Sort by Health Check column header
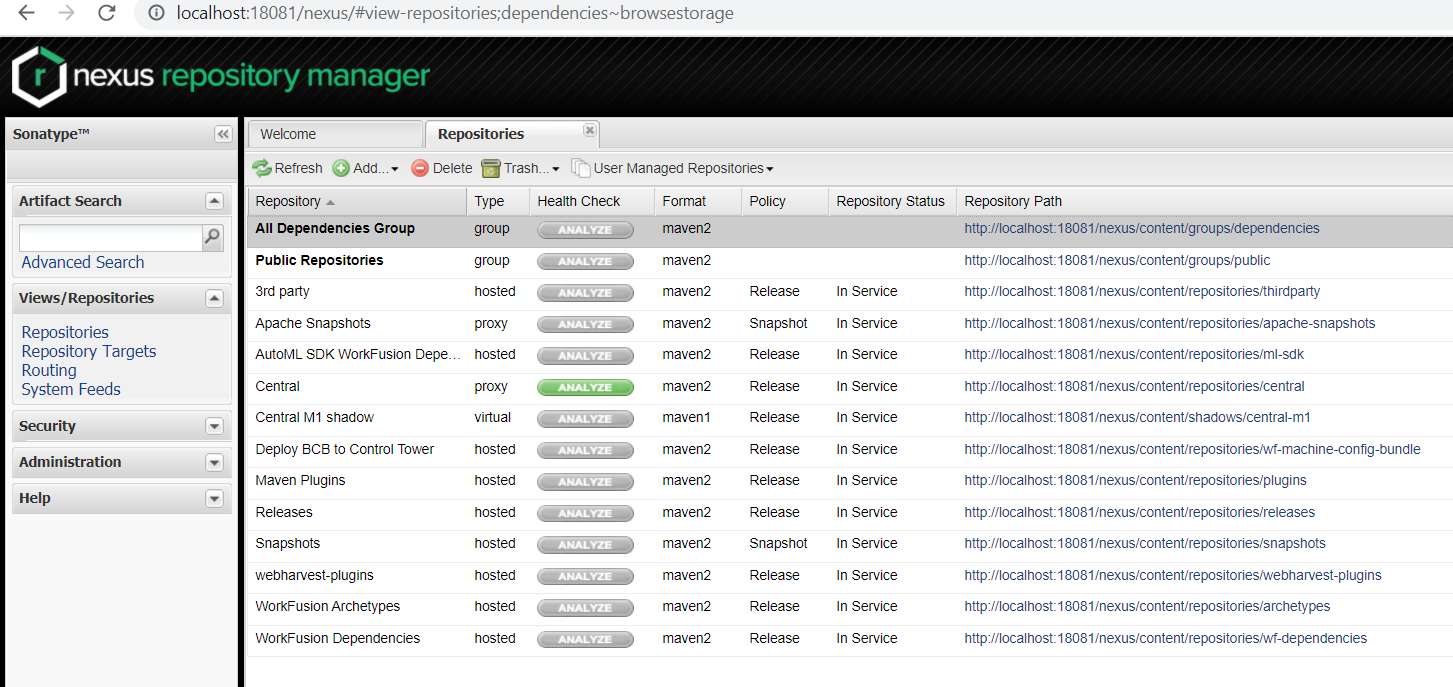Viewport: 1453px width, 687px height. click(x=592, y=201)
